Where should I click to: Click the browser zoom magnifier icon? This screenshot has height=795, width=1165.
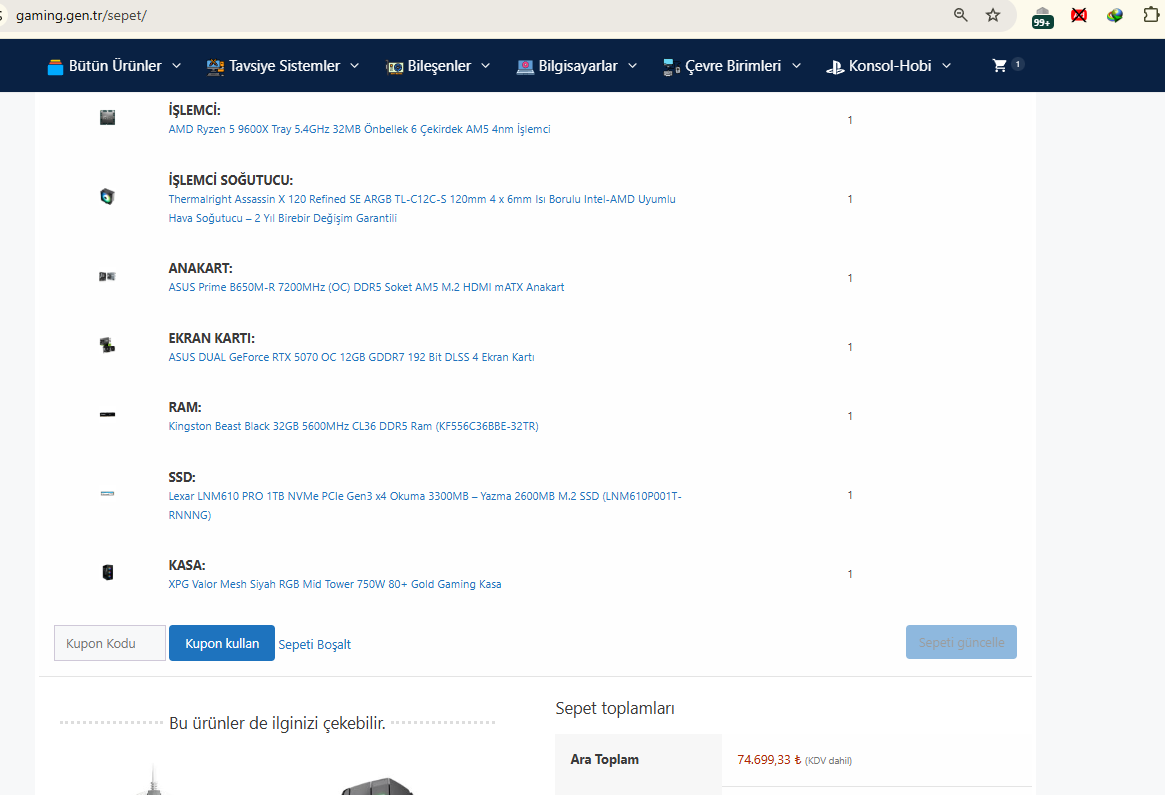click(x=961, y=15)
